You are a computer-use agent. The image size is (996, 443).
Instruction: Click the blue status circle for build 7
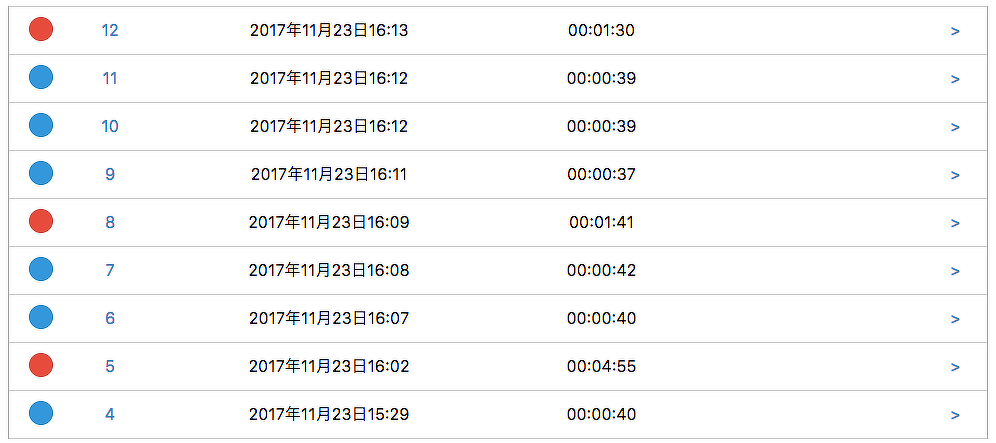point(41,270)
